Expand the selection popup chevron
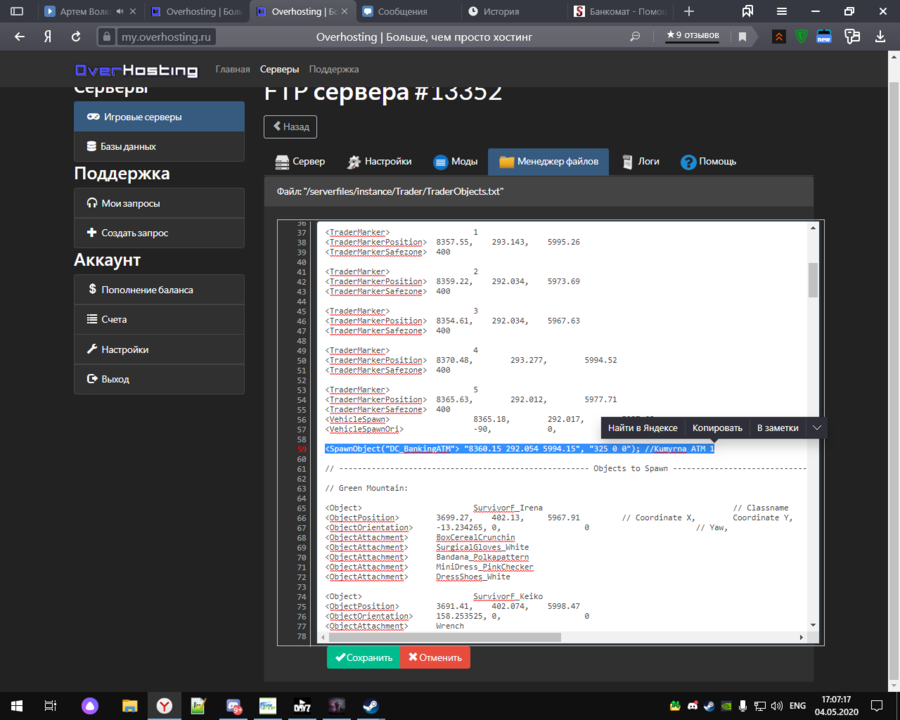Screen dimensions: 900x720 pyautogui.click(x=817, y=428)
